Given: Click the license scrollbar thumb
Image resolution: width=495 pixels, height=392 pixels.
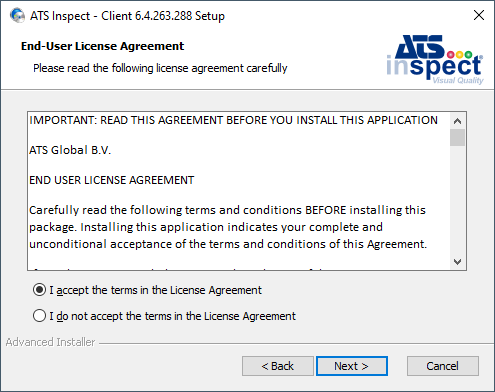Looking at the screenshot, I should [x=457, y=137].
